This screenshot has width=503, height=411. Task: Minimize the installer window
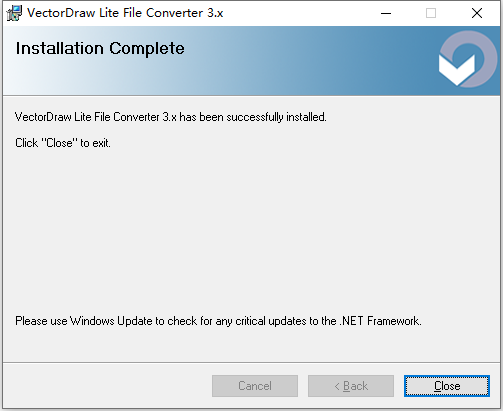386,13
